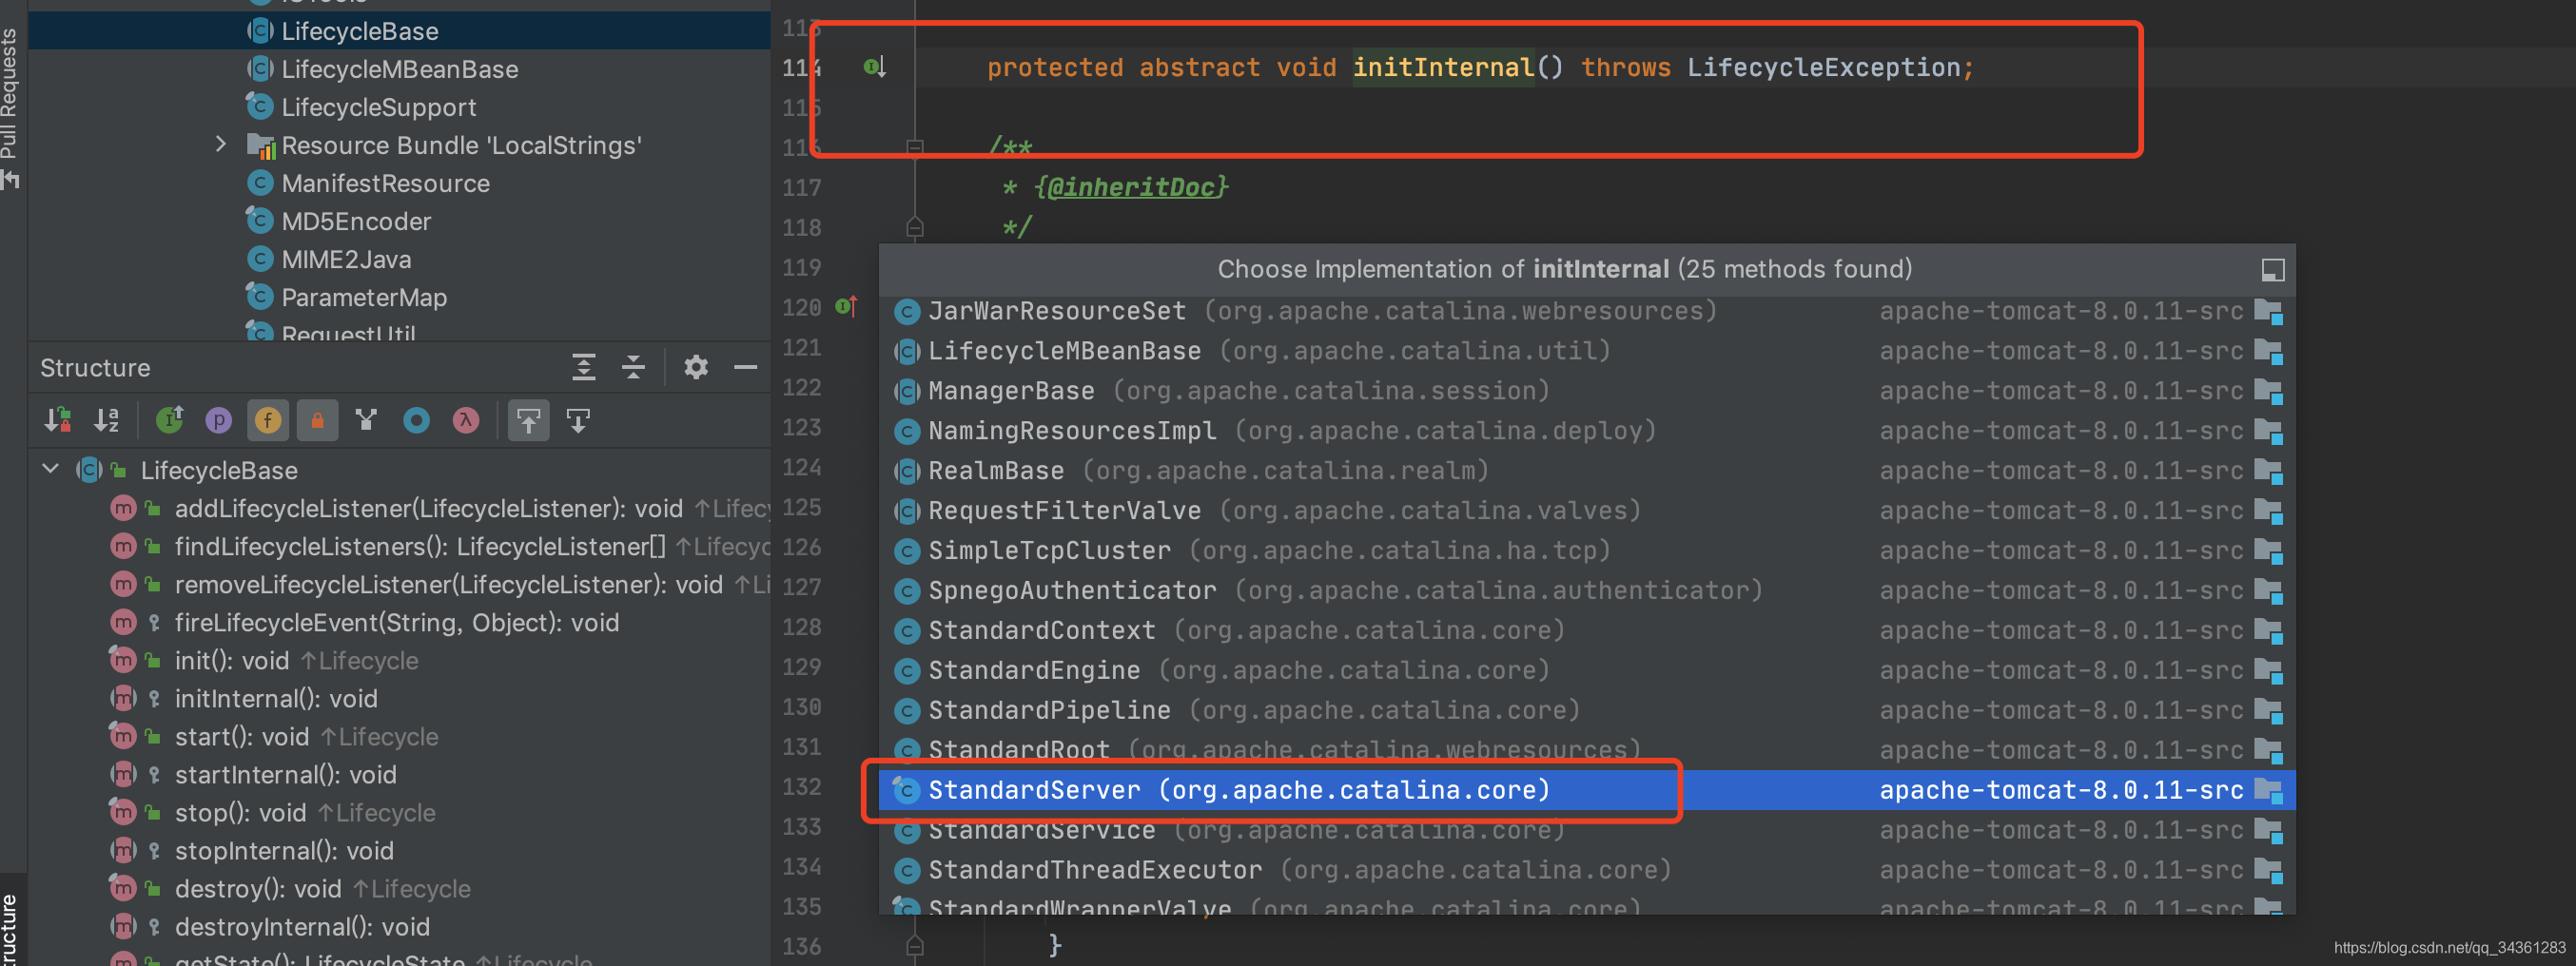Collapse the LifecycleBase node in Structure

click(x=50, y=470)
